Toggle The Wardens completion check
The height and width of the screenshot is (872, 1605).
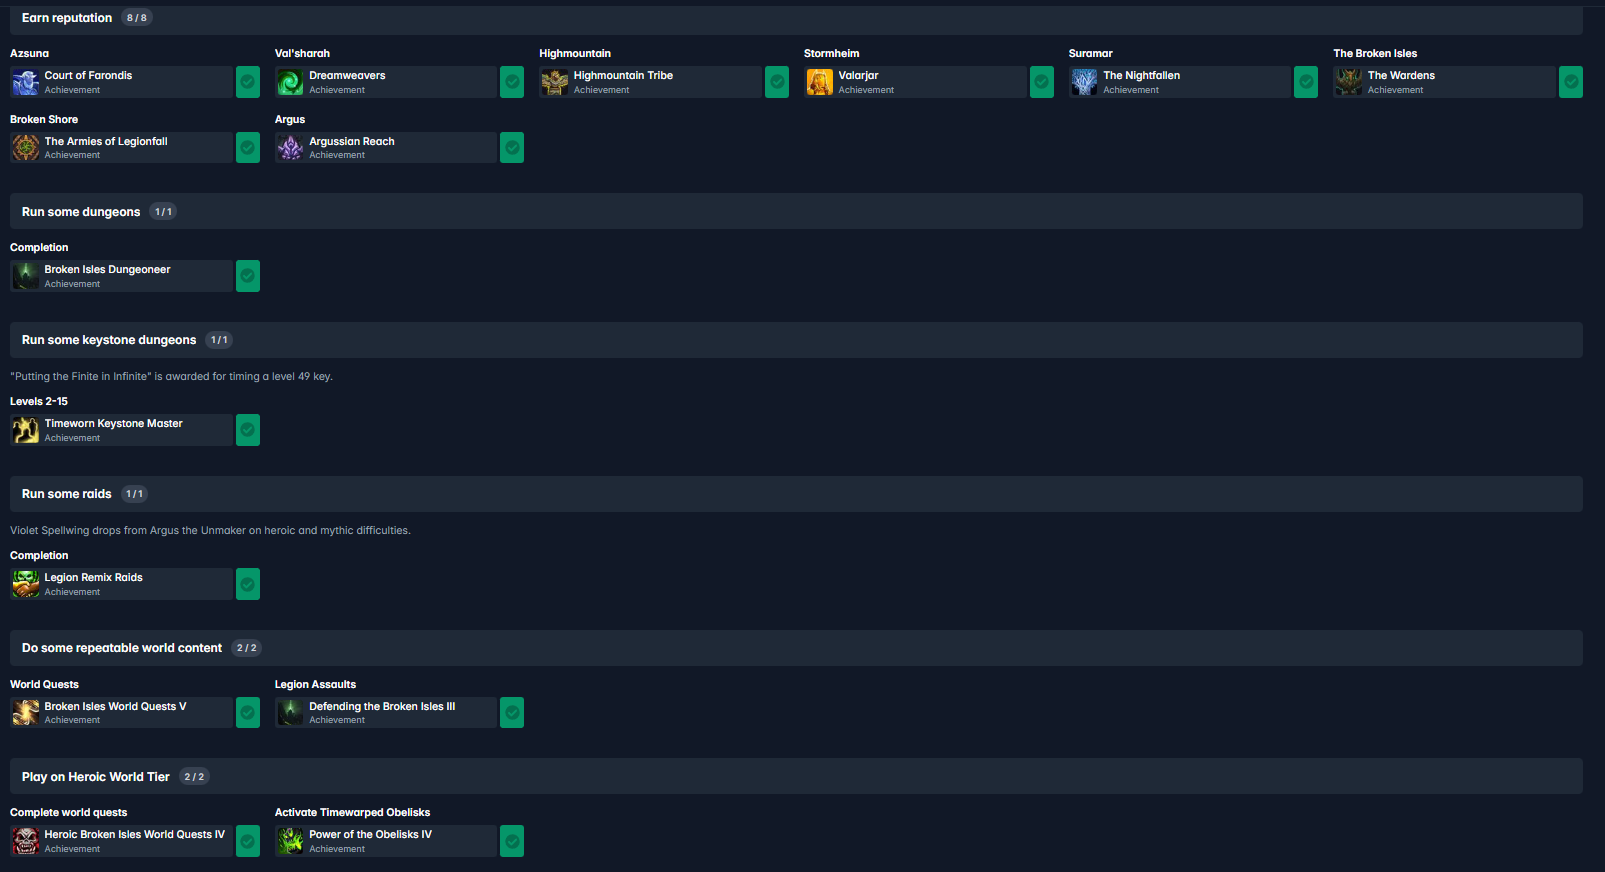[x=1571, y=82]
